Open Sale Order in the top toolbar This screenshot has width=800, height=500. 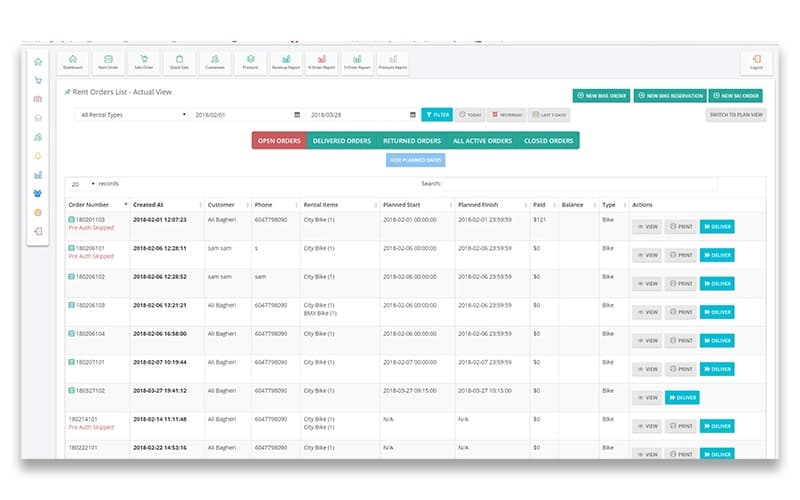coord(144,62)
